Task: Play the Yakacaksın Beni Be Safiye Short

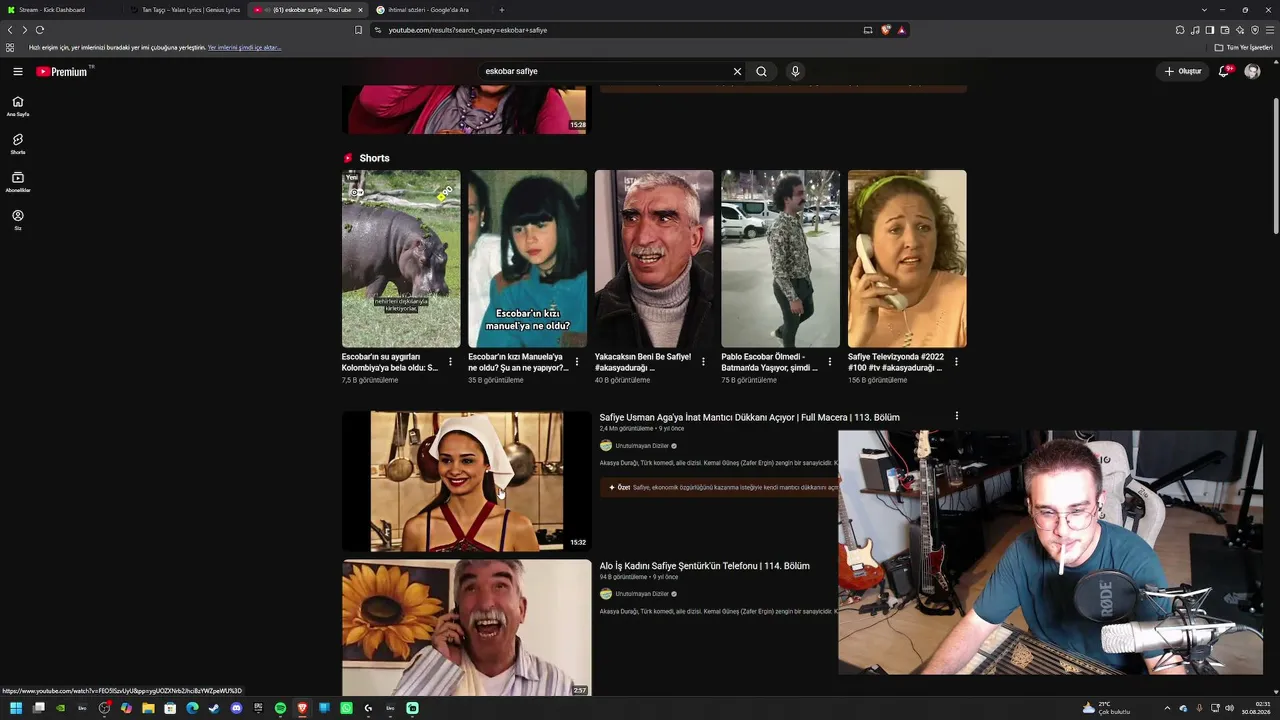Action: click(x=654, y=259)
